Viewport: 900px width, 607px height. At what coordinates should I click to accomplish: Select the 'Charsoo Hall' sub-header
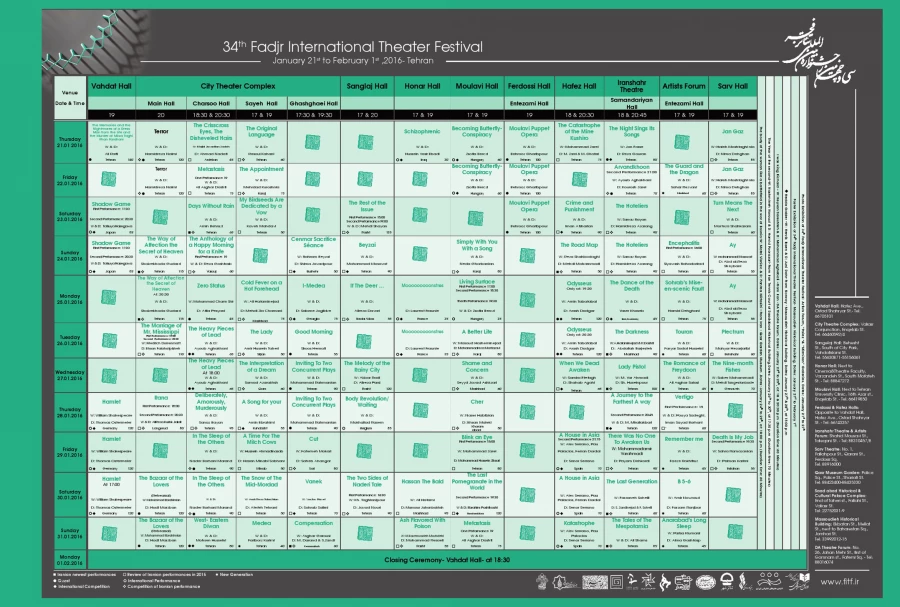211,103
